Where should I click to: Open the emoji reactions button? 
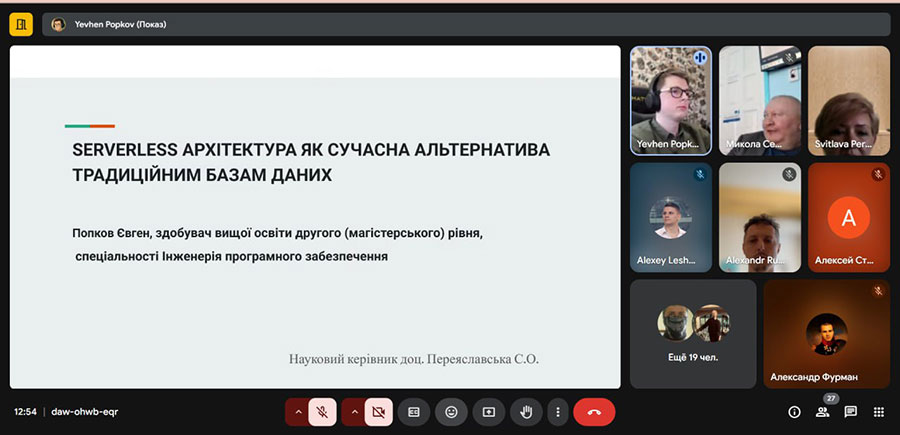tap(451, 412)
